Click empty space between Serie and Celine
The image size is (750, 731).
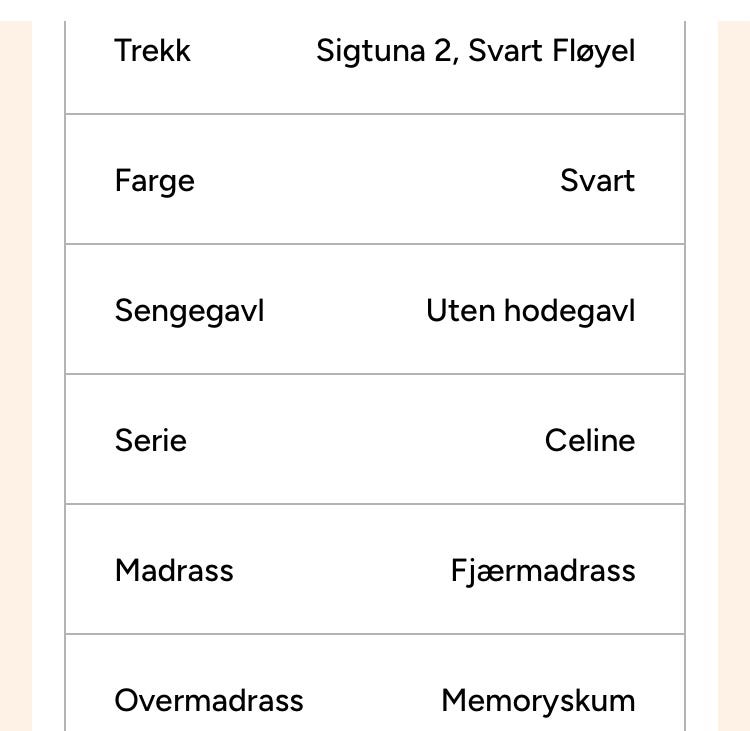coord(364,441)
